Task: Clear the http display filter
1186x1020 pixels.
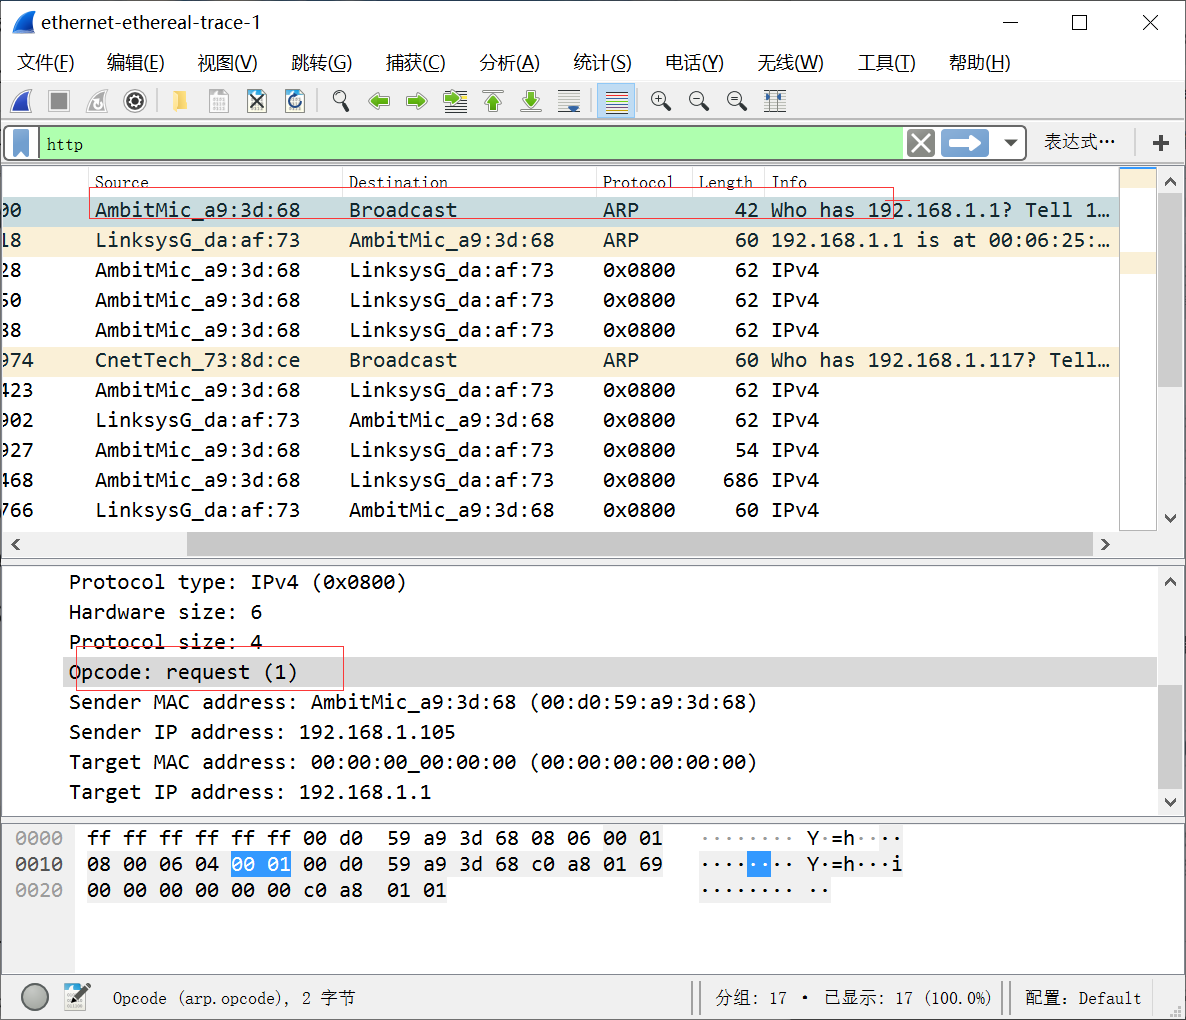Action: [x=921, y=143]
